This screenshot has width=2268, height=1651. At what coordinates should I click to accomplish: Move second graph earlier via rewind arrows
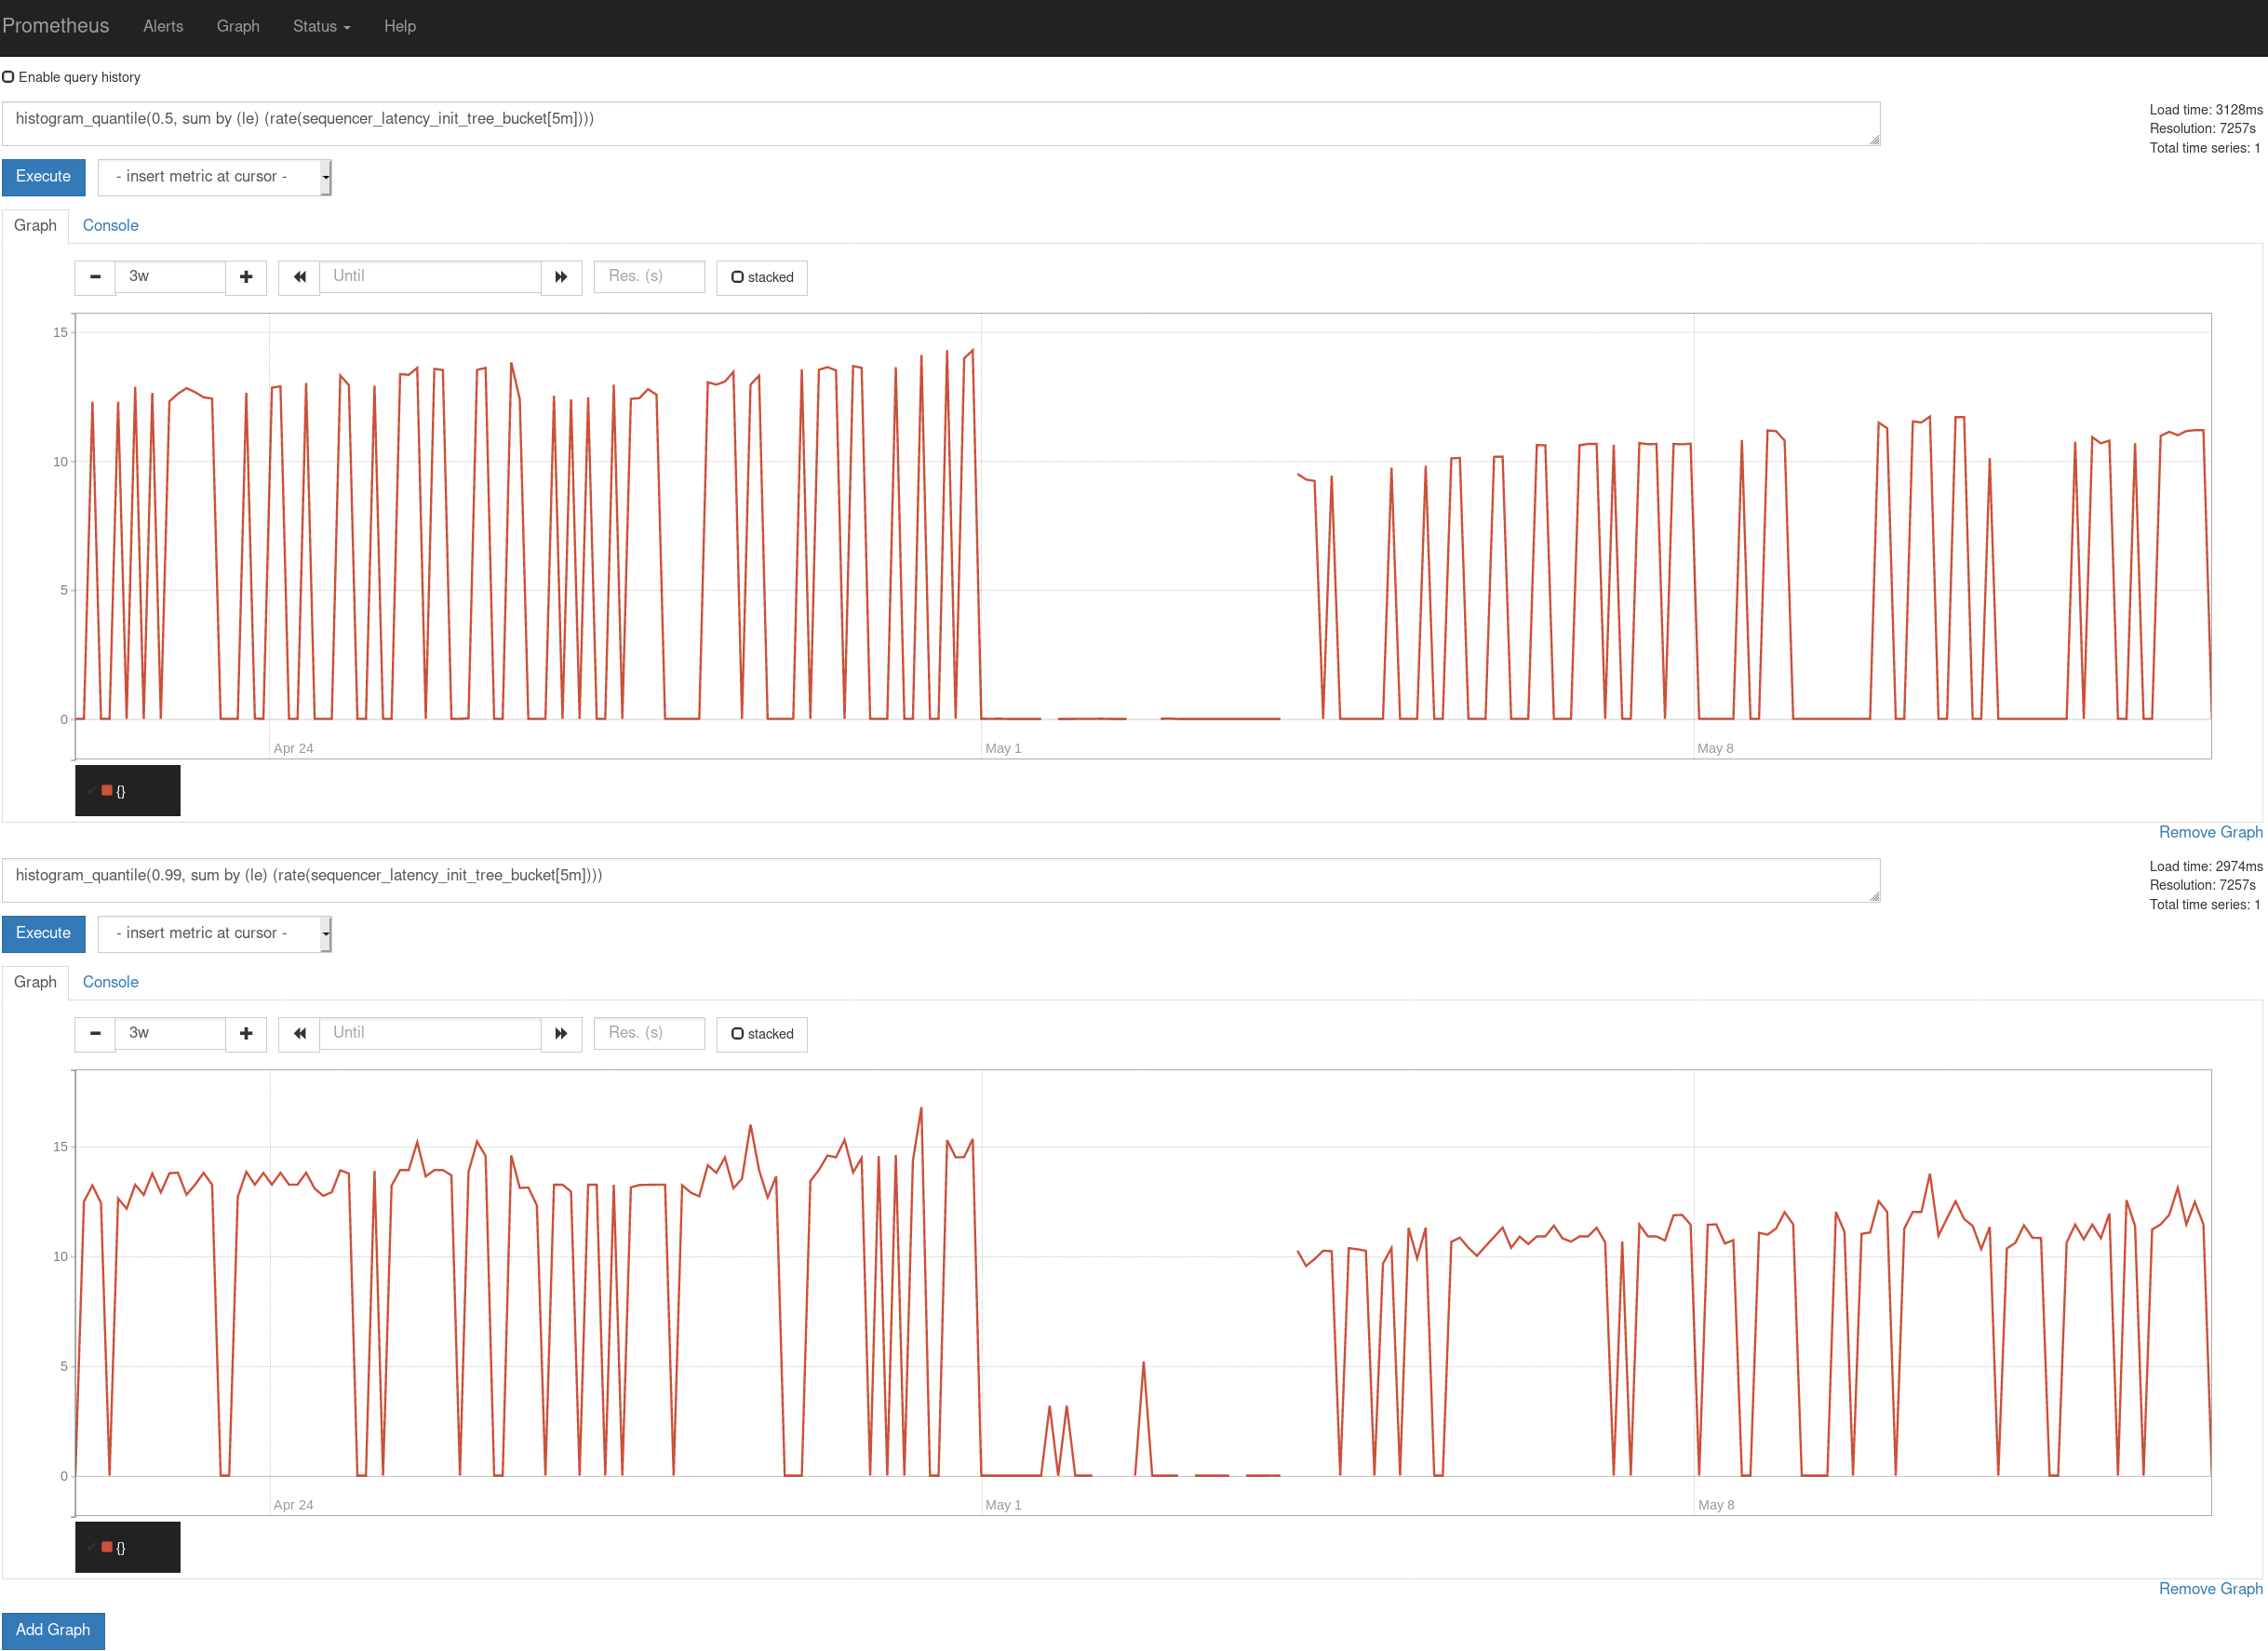pos(298,1033)
